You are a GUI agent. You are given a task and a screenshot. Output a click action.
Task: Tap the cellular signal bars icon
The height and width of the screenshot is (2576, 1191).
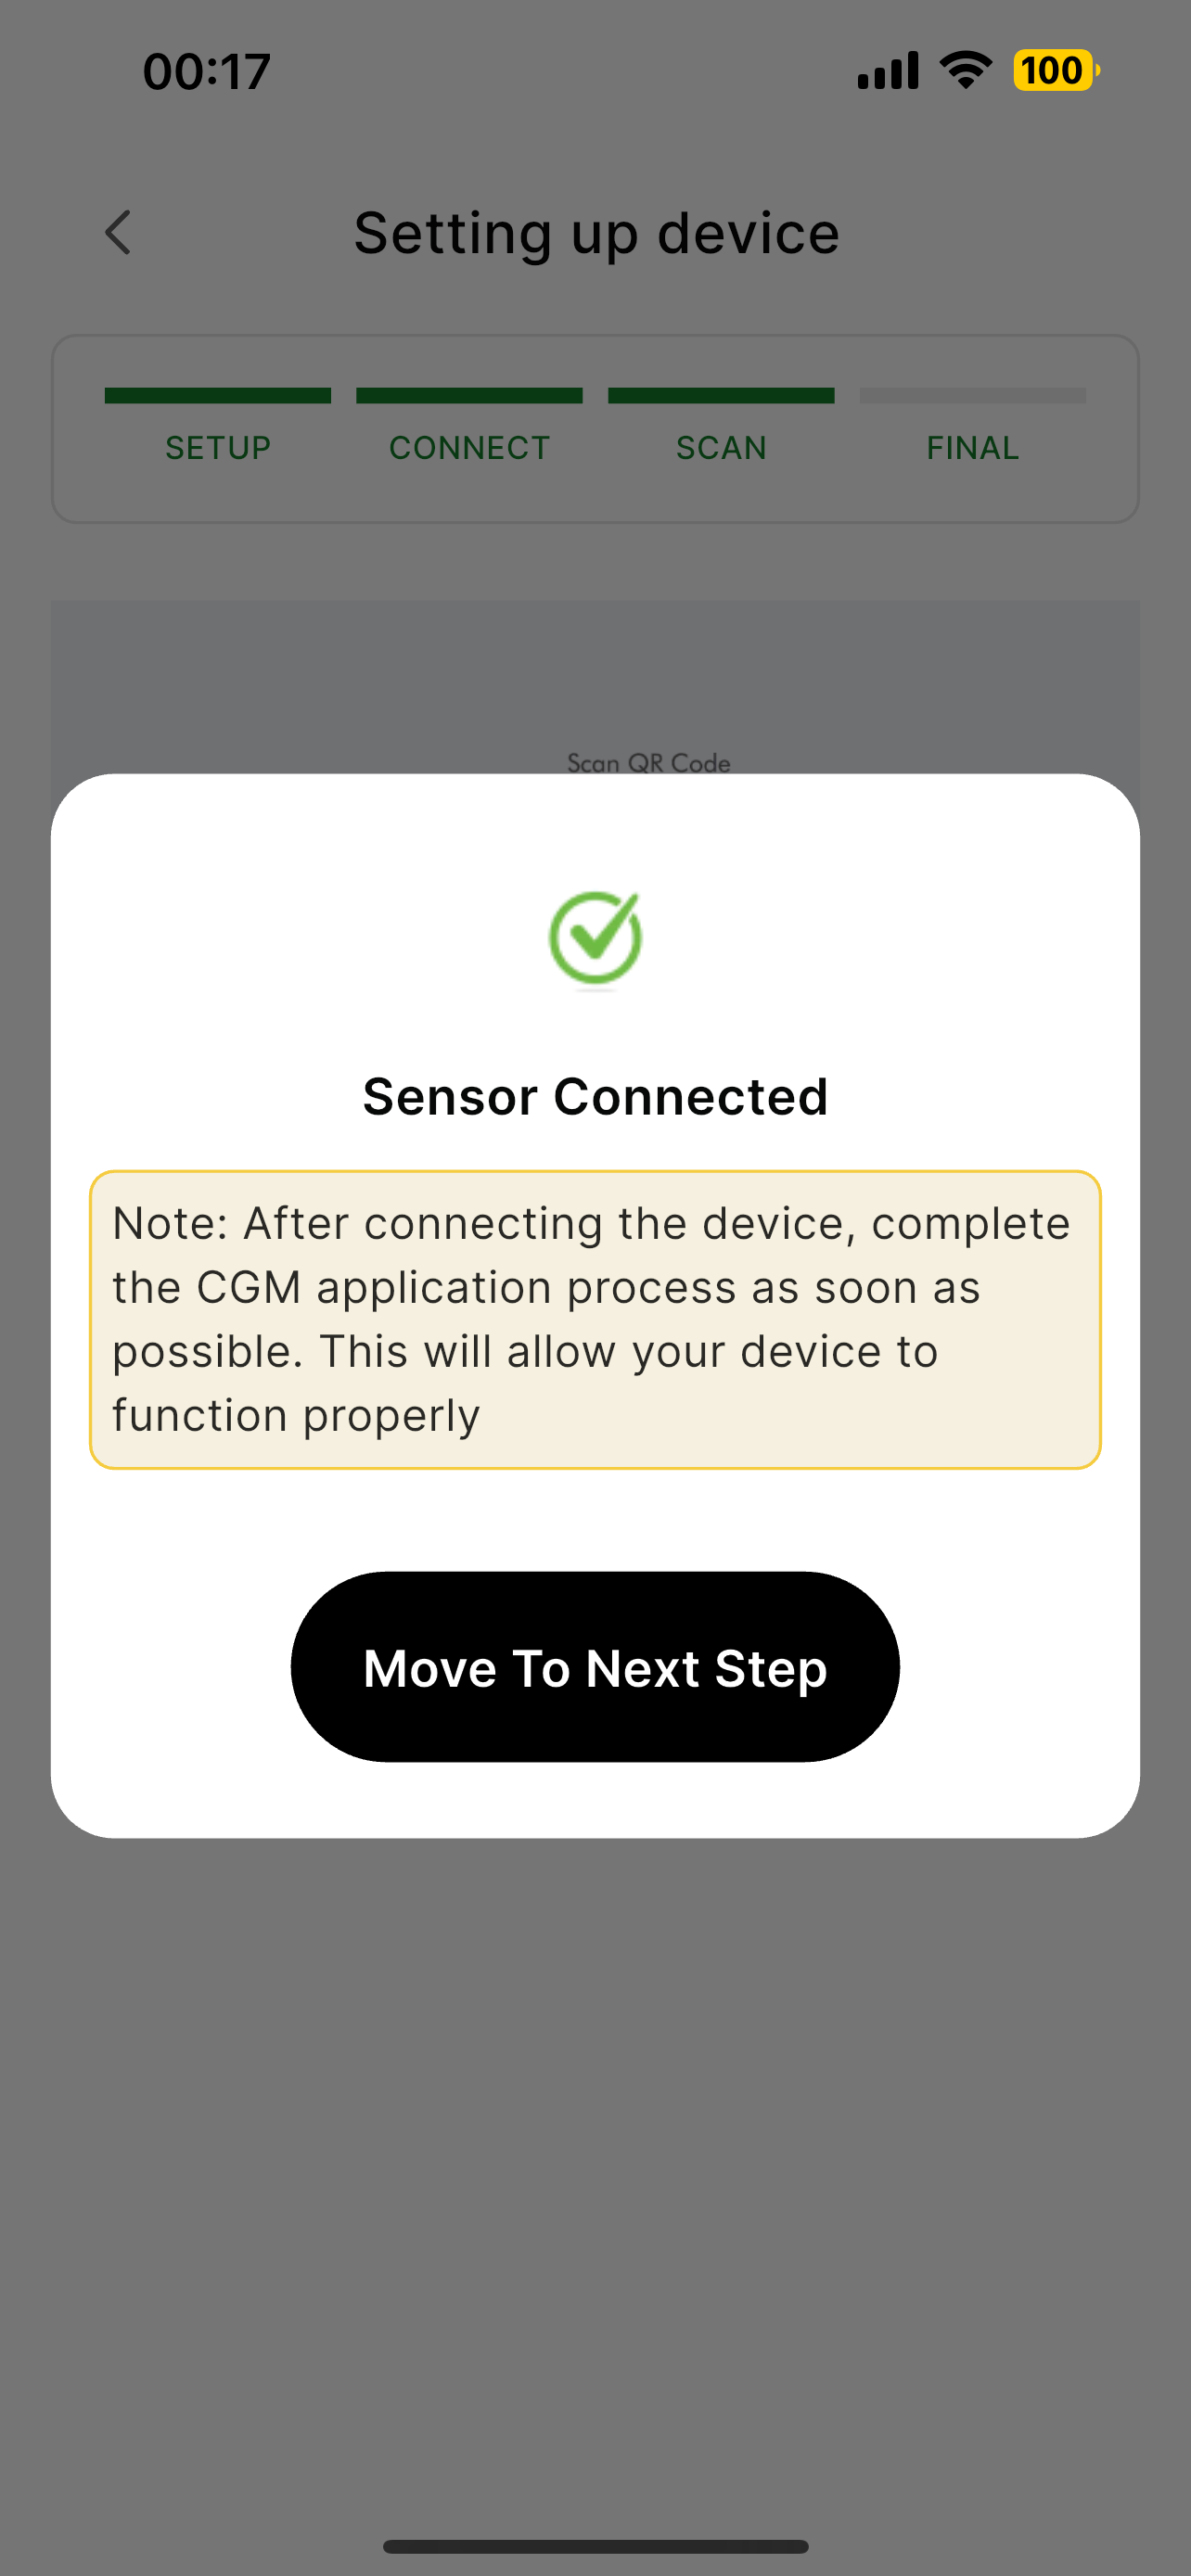888,71
